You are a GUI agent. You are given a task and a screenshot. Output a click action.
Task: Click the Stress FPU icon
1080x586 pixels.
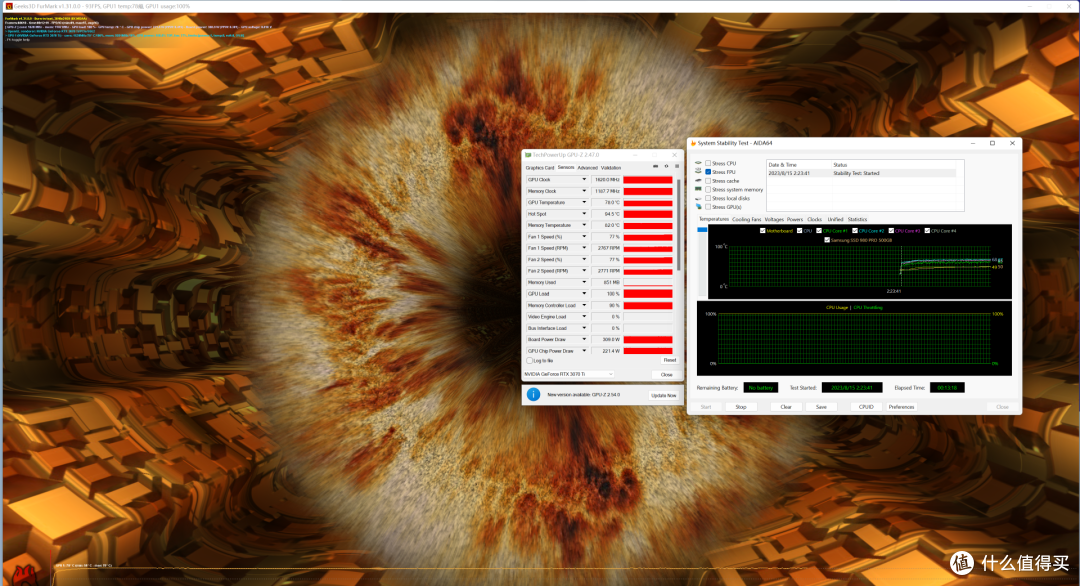698,172
